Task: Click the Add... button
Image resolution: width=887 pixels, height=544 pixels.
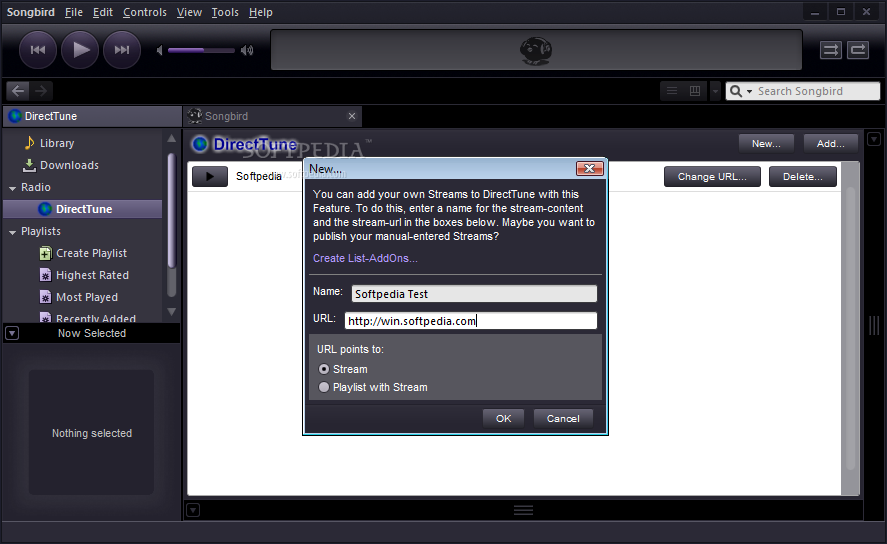Action: click(x=830, y=144)
